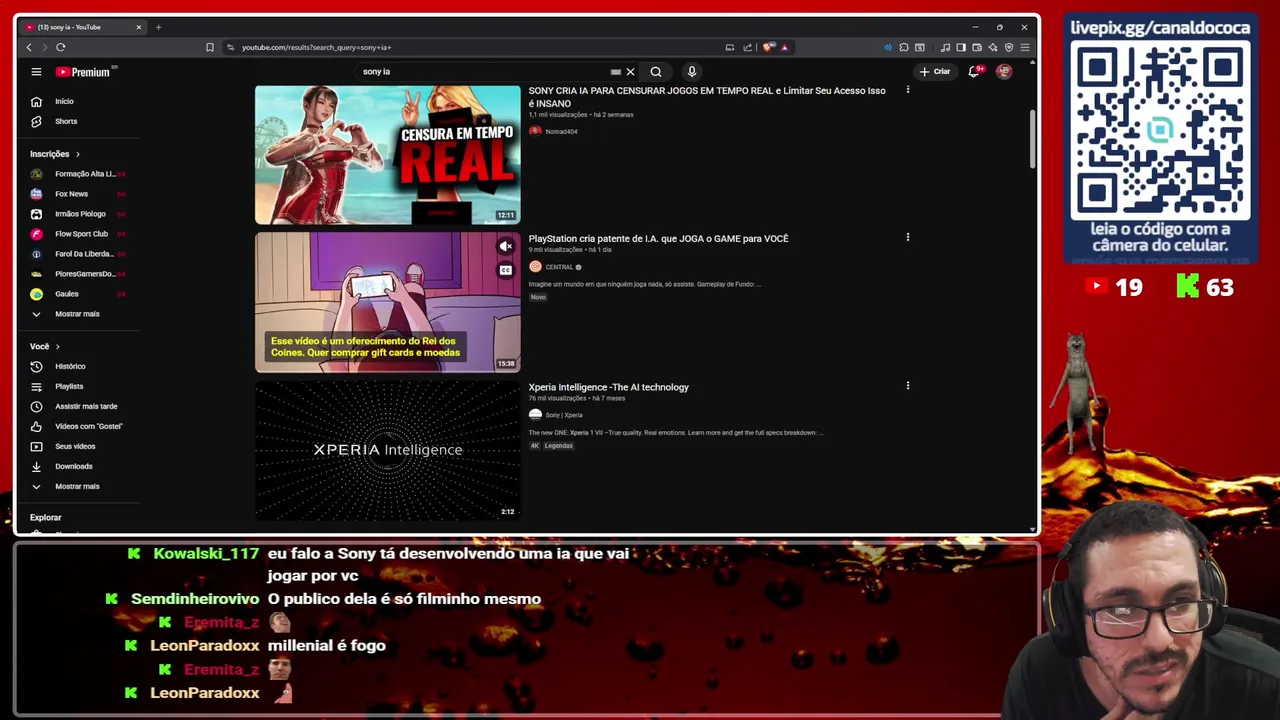Click the Nomad404 channel name

tap(561, 132)
